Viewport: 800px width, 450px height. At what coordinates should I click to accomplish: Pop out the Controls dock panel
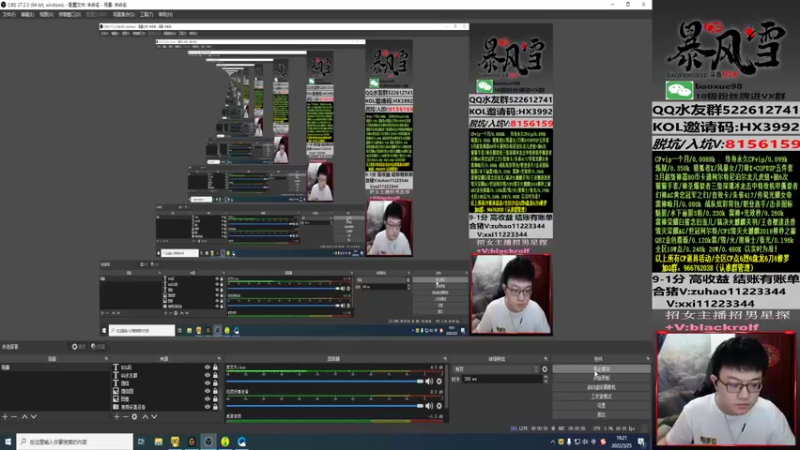point(648,359)
